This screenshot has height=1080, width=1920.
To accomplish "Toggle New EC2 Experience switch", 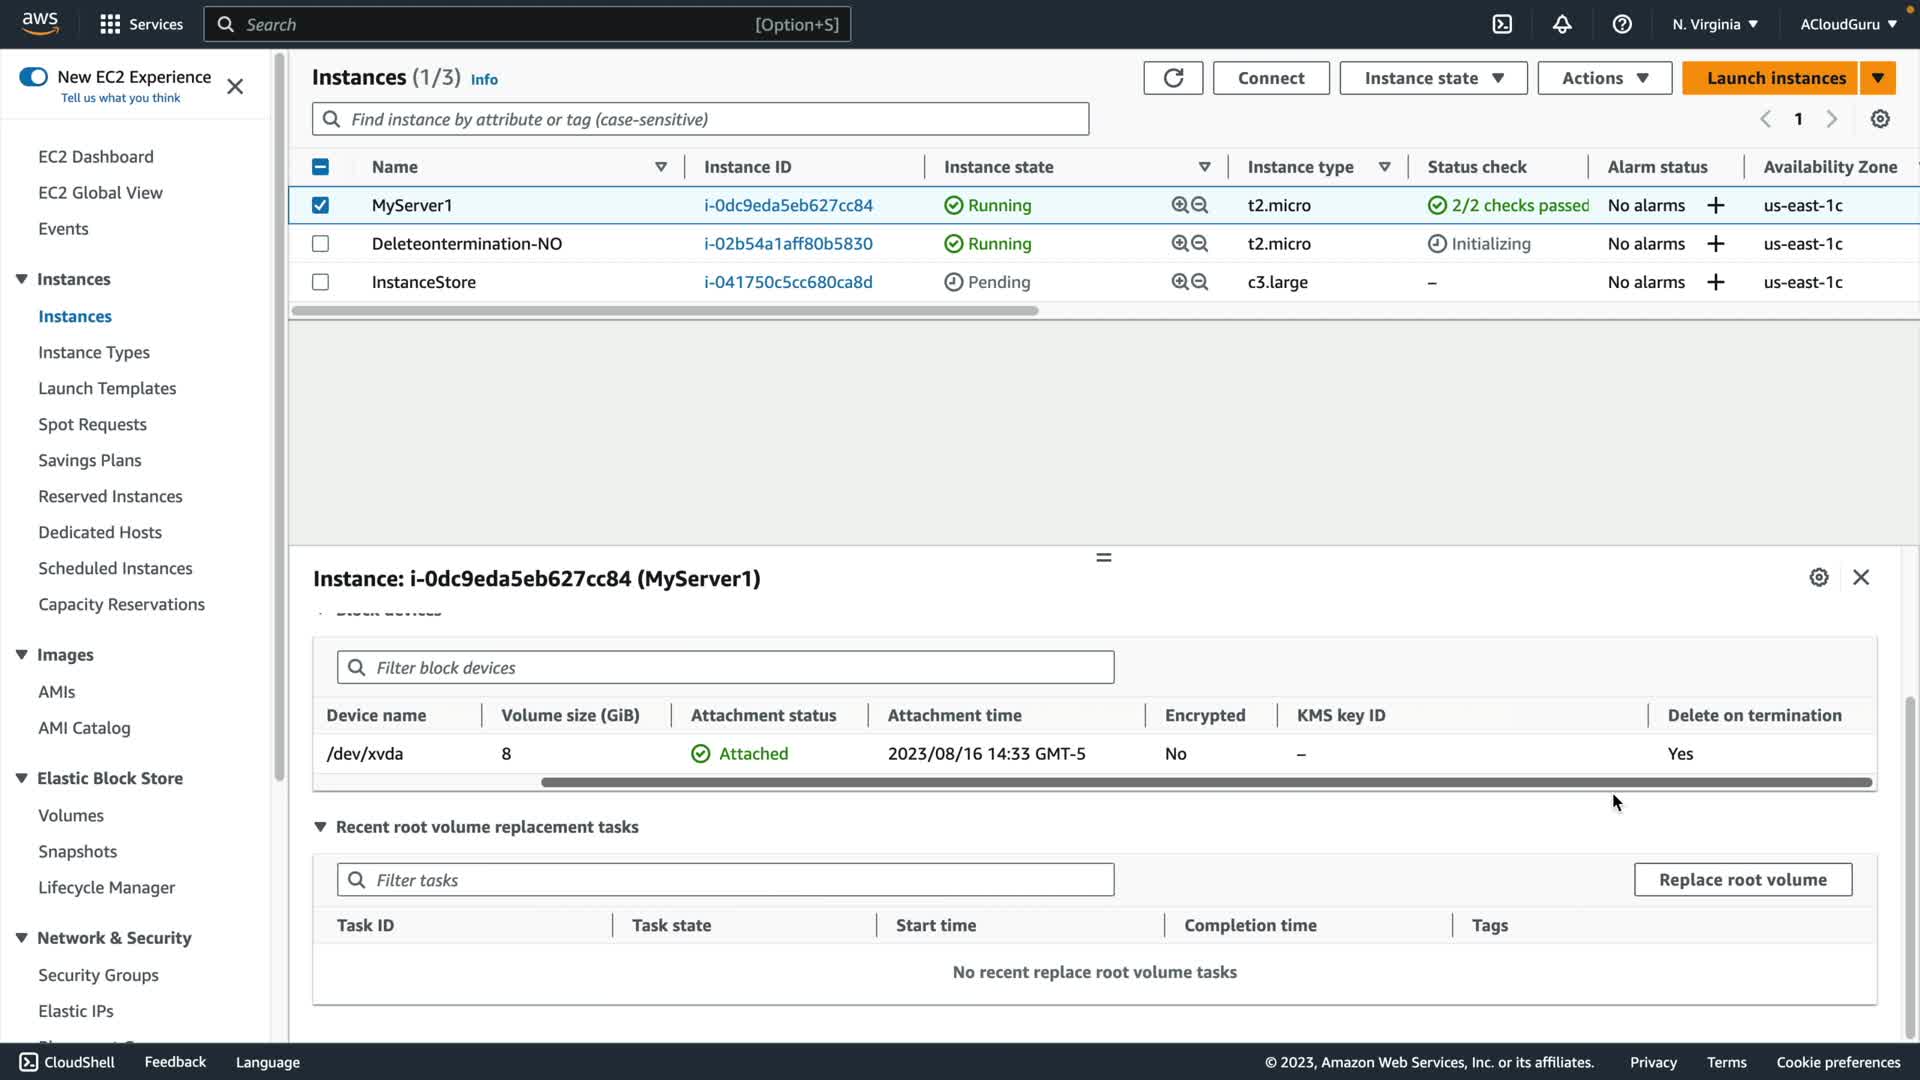I will [x=33, y=77].
